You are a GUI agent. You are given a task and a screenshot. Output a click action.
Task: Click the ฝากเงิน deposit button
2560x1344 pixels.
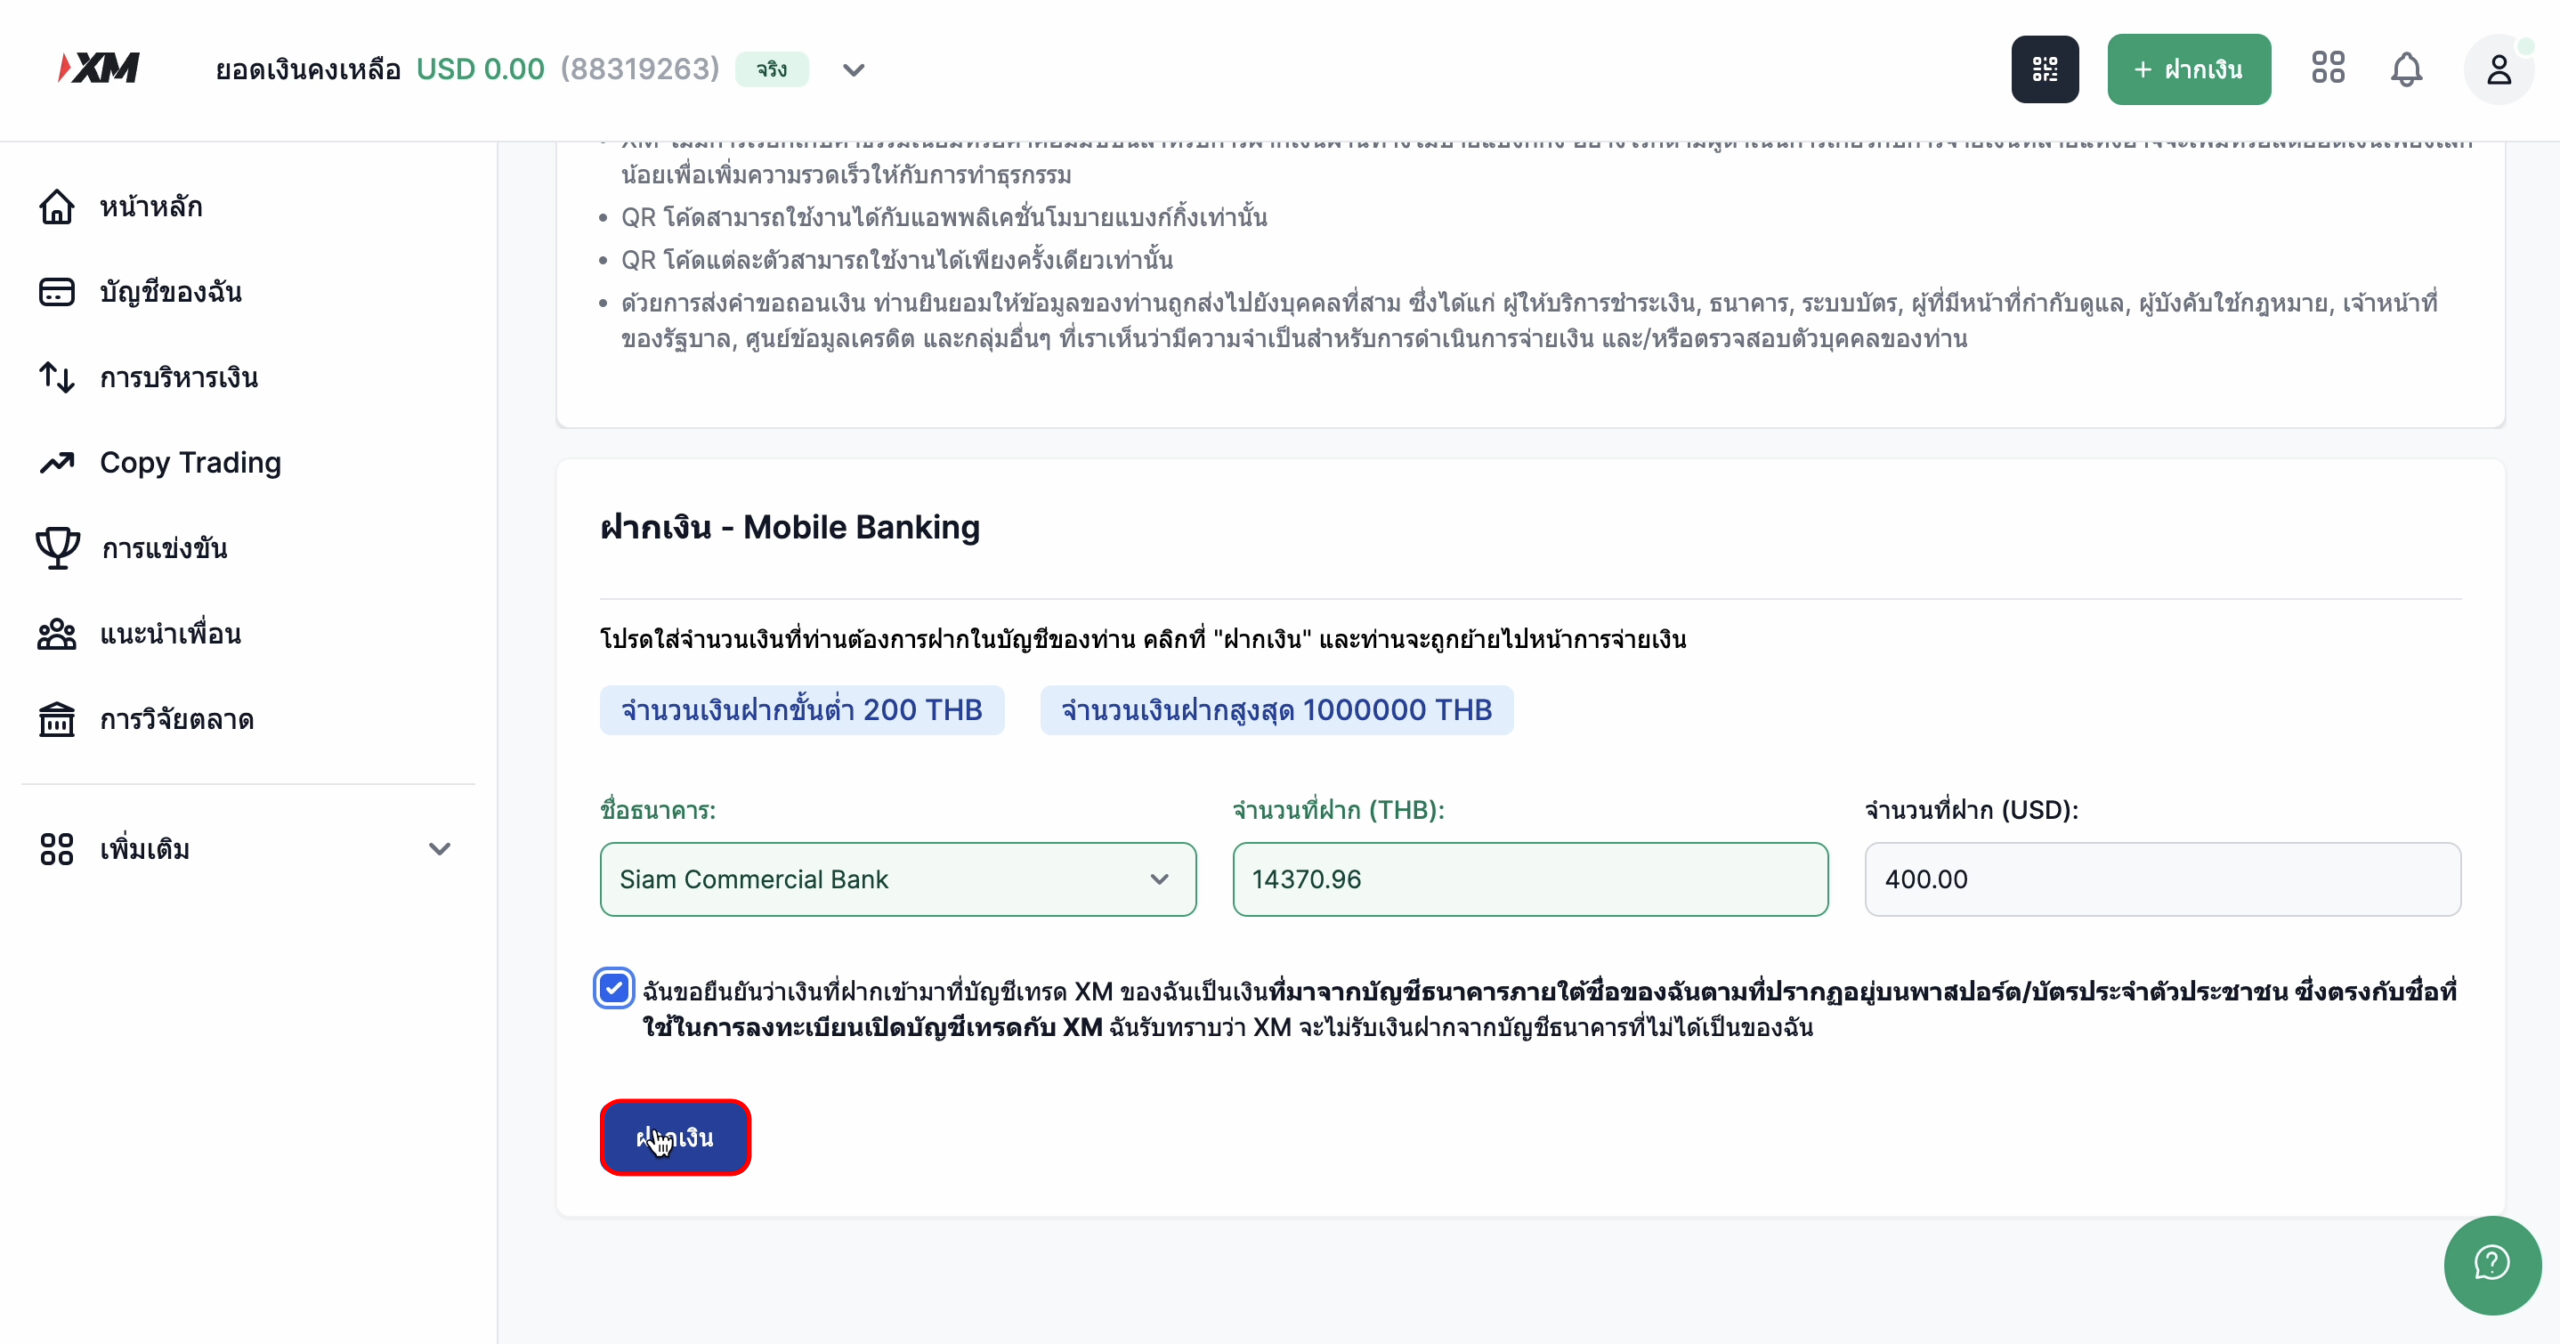pyautogui.click(x=676, y=1137)
